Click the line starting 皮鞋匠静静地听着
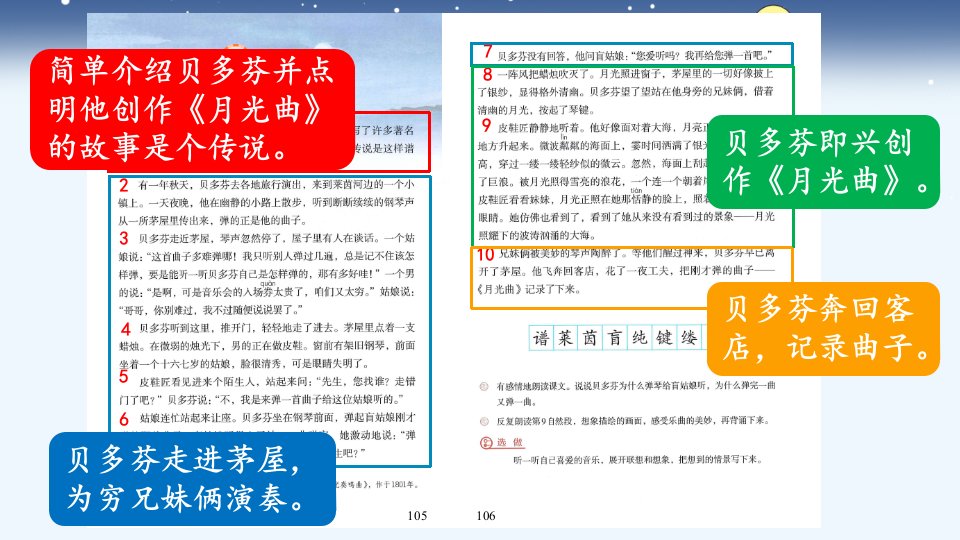The width and height of the screenshot is (960, 540). (x=602, y=127)
